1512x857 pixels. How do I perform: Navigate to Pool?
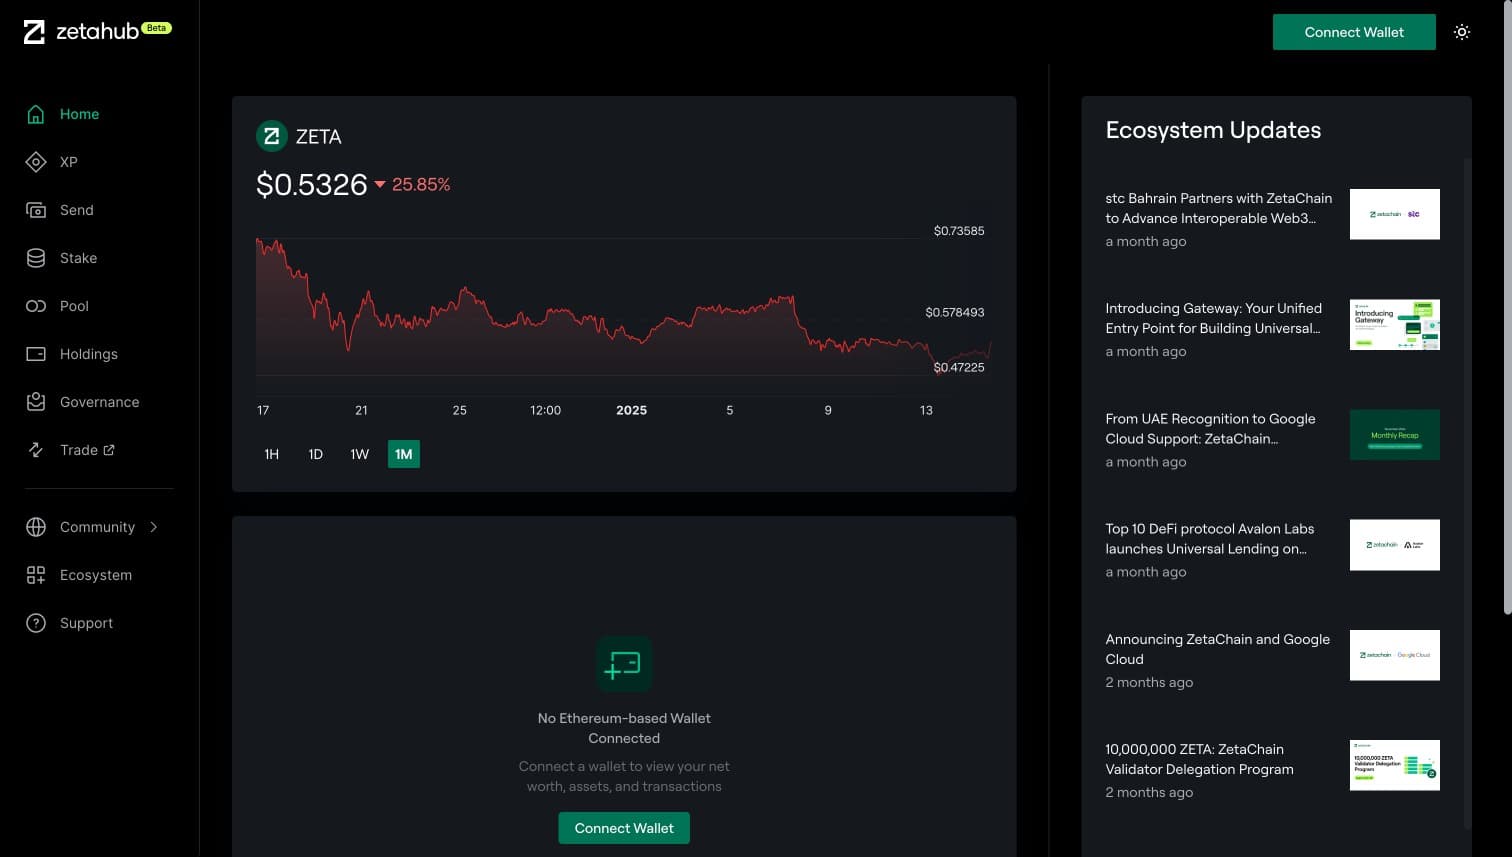(74, 306)
